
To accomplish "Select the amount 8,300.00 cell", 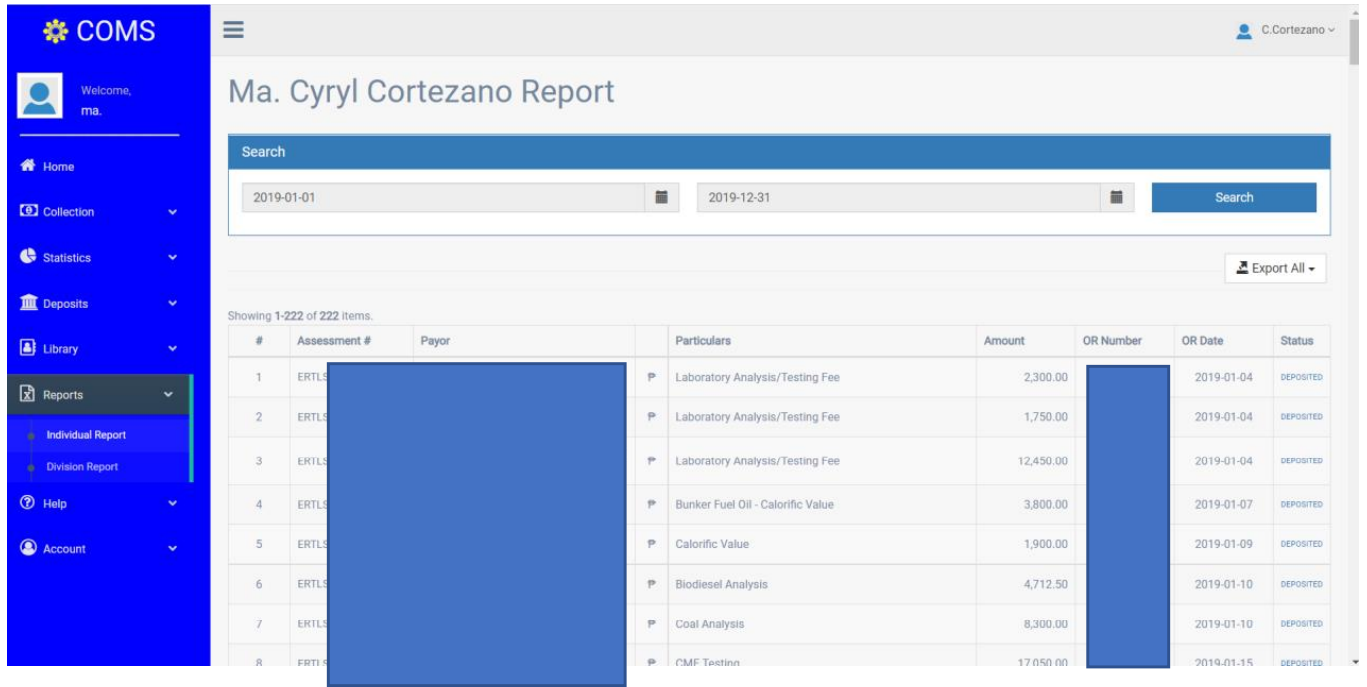I will click(x=1023, y=624).
